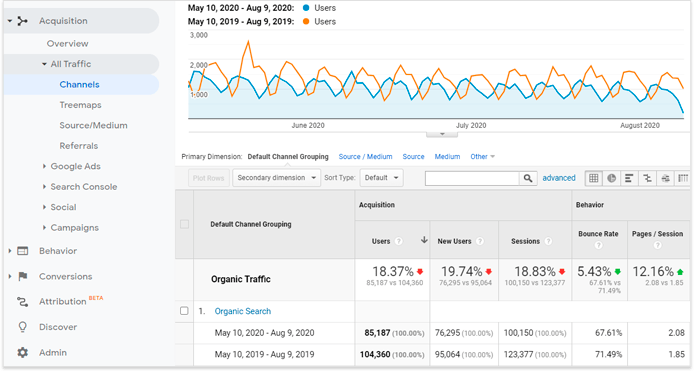Click the 18.37% users change value
The width and height of the screenshot is (694, 371).
[393, 271]
